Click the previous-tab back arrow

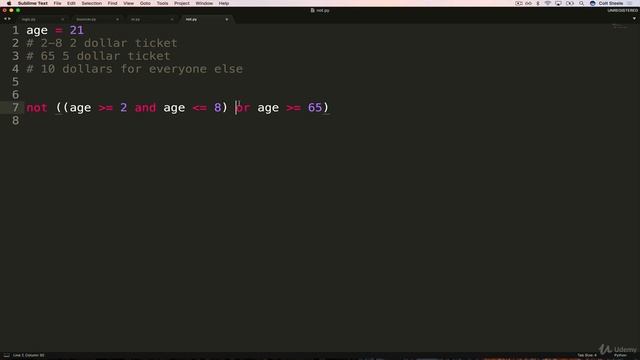pos(5,19)
